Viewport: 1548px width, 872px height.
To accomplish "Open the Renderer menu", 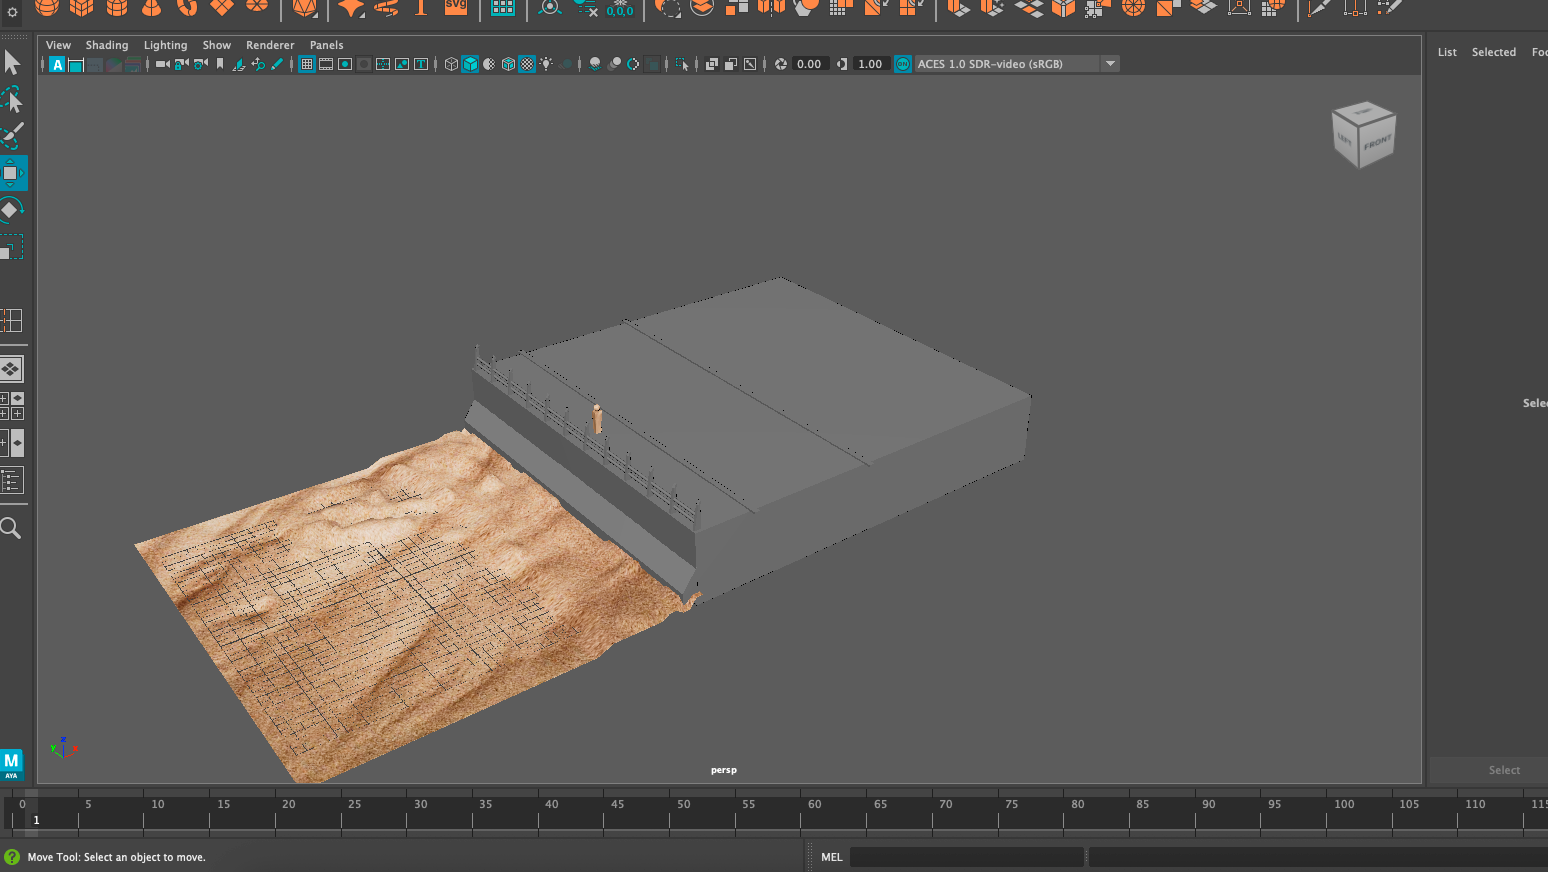I will 270,45.
